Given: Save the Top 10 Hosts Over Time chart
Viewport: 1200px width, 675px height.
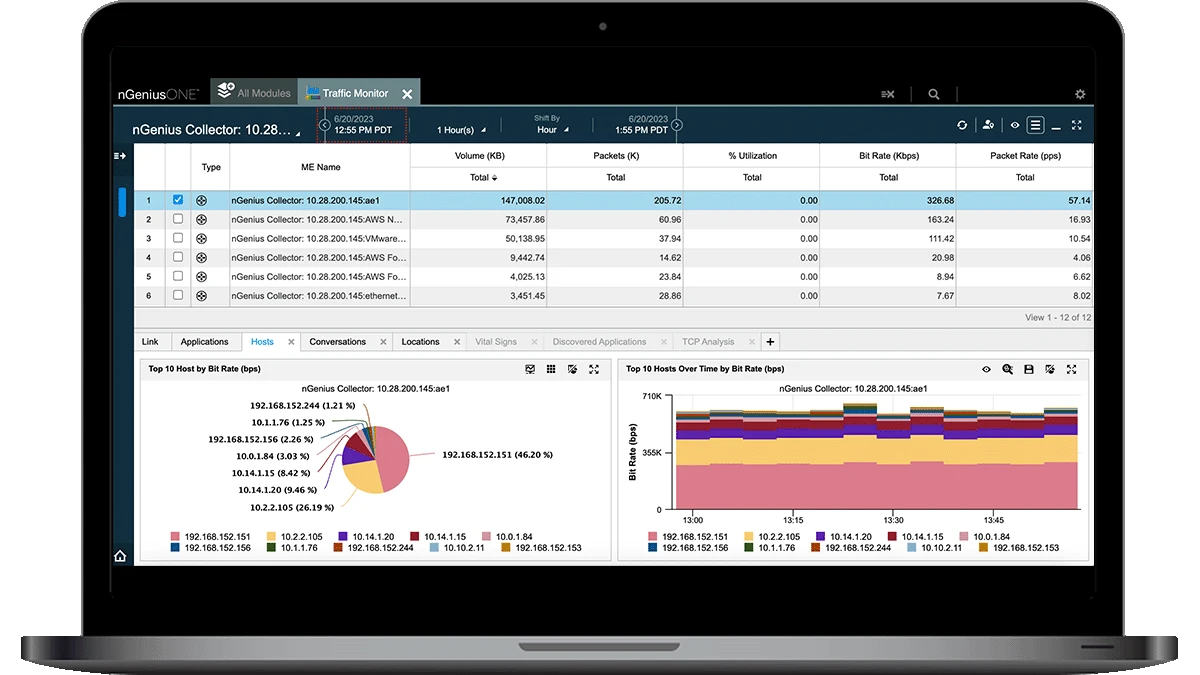Looking at the screenshot, I should pyautogui.click(x=1027, y=369).
